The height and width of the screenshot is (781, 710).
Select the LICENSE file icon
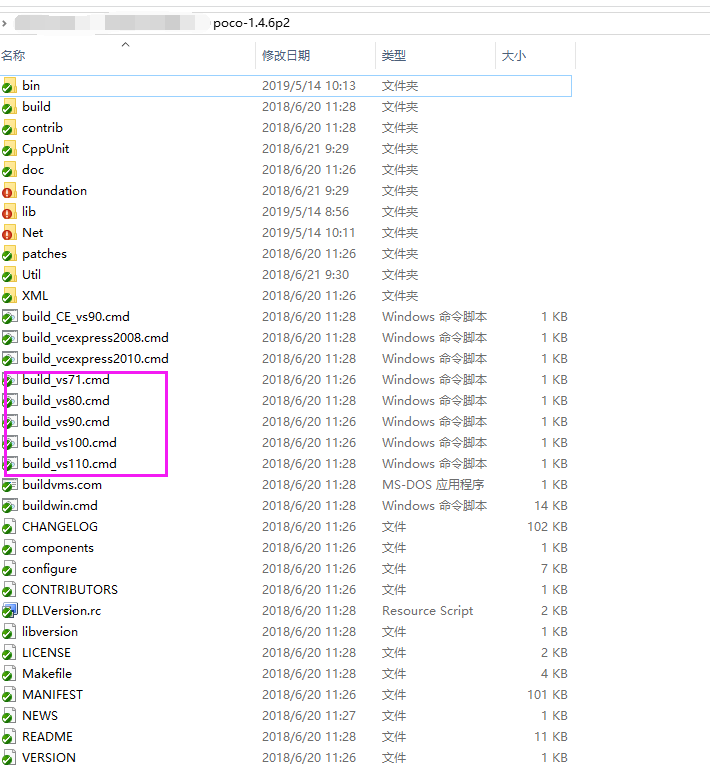(9, 652)
